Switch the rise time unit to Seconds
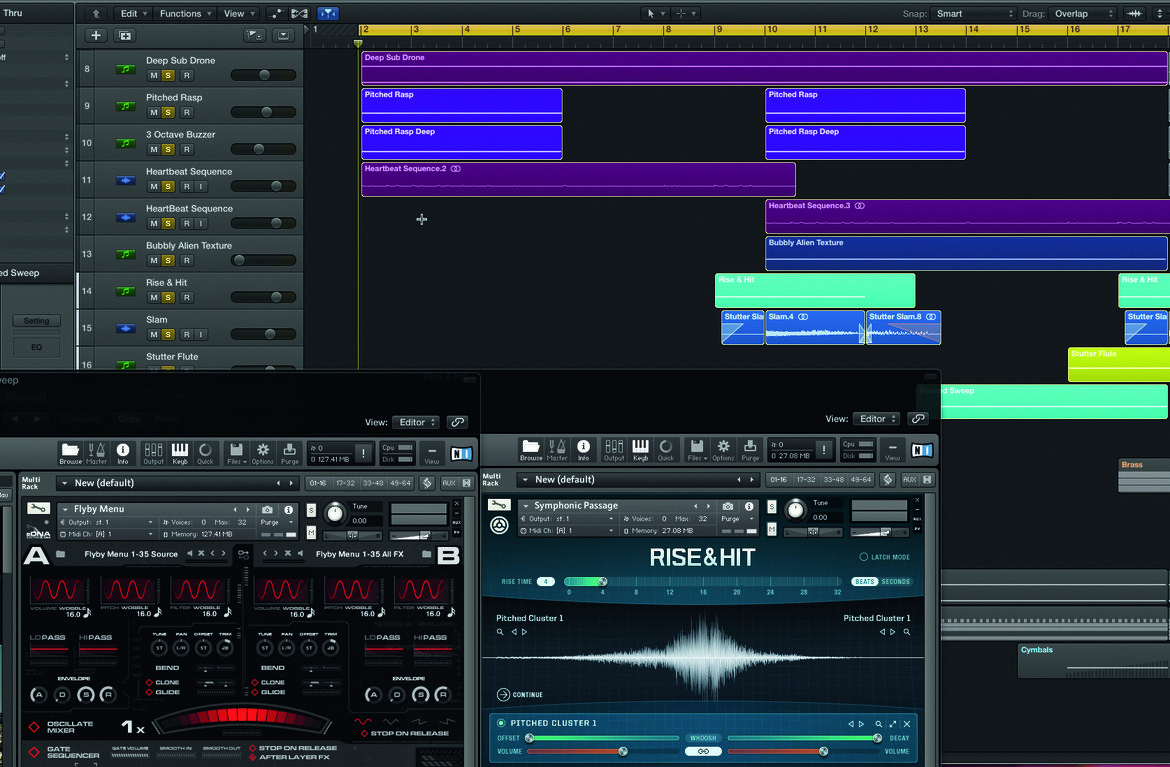 (895, 581)
